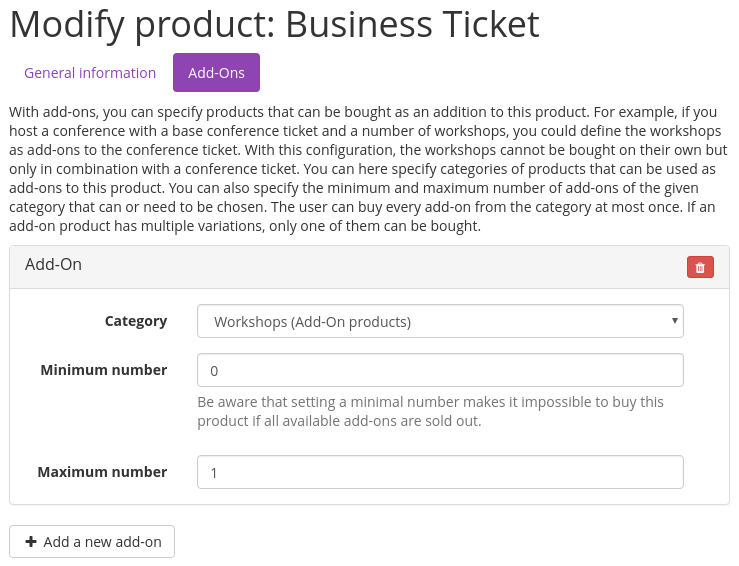Click the Minimum number label
Image resolution: width=739 pixels, height=566 pixels.
pyautogui.click(x=104, y=370)
